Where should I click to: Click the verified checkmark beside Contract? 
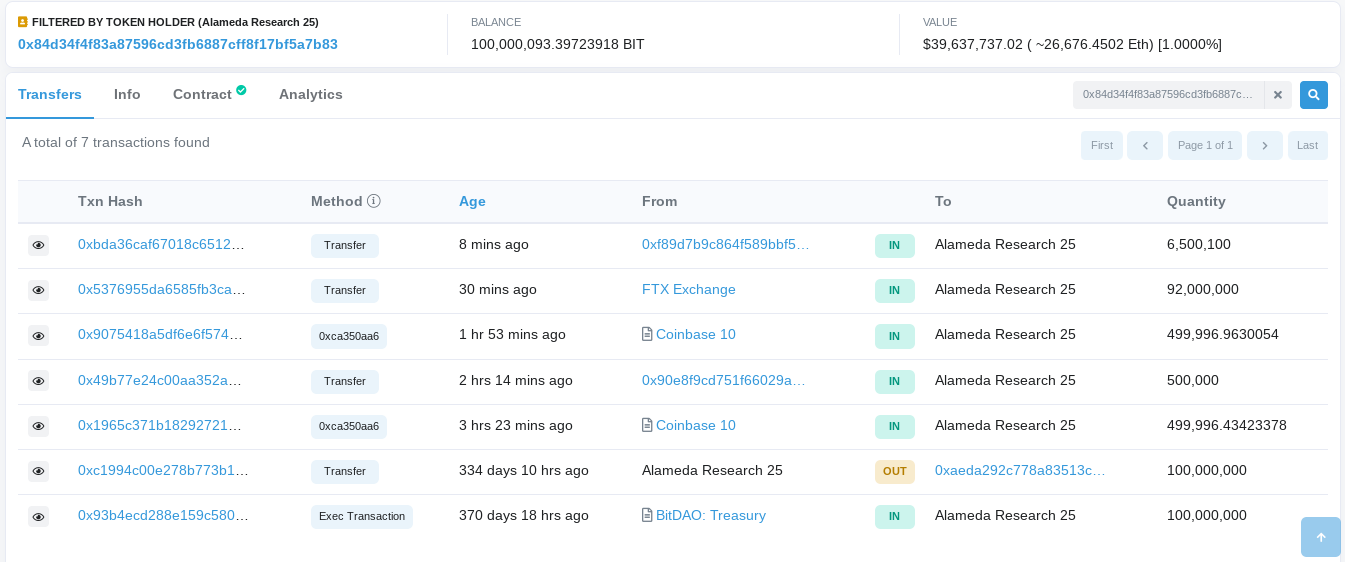point(241,90)
